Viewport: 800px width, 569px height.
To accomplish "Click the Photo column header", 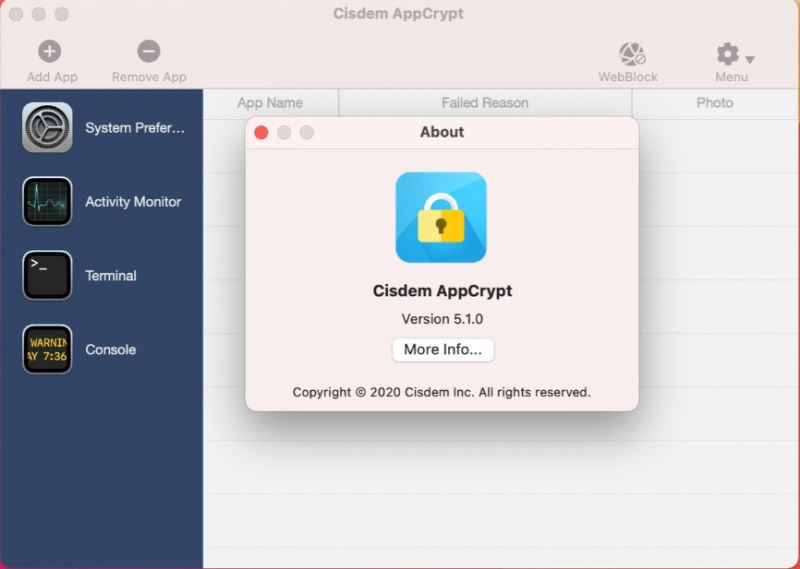I will pyautogui.click(x=715, y=103).
